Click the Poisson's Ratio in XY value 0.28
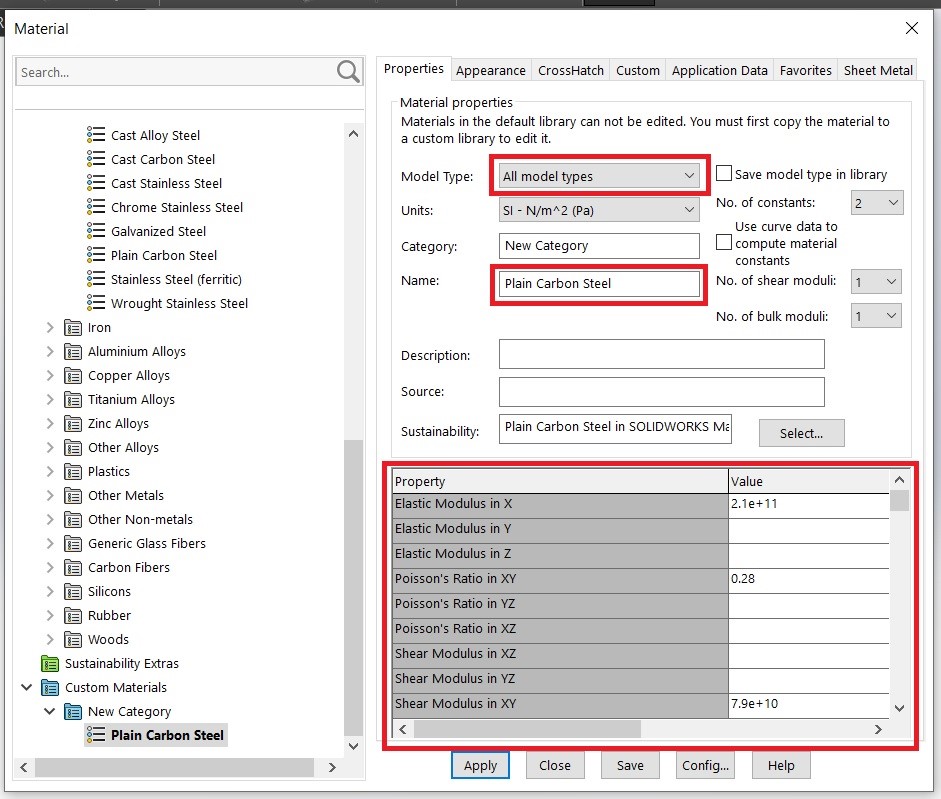941x799 pixels. [x=808, y=579]
